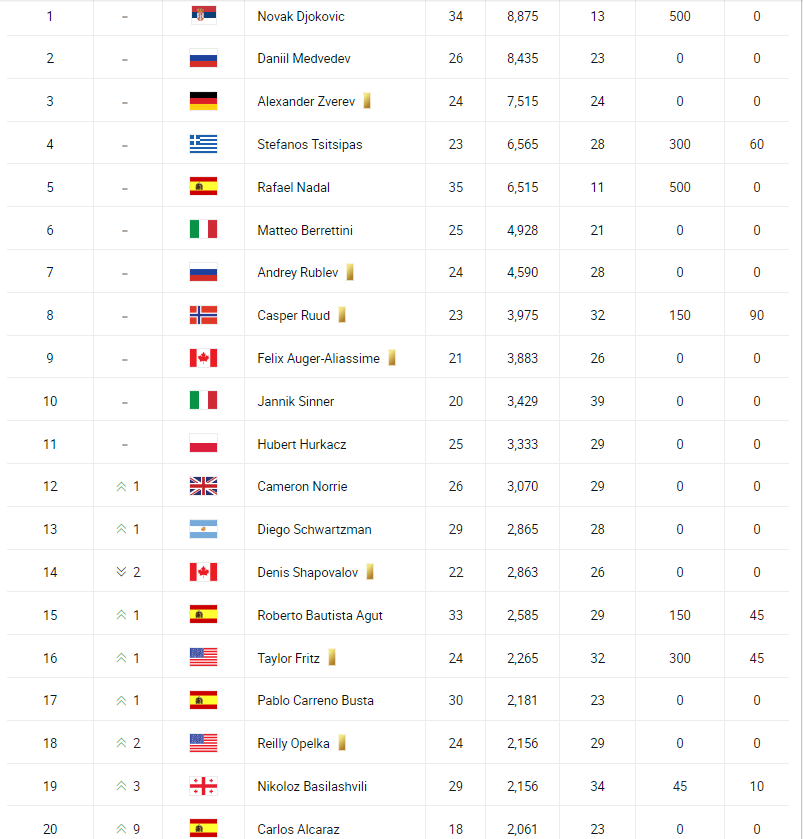Click the Serbian flag beside Novak Djokovic
The height and width of the screenshot is (839, 803).
(x=203, y=16)
